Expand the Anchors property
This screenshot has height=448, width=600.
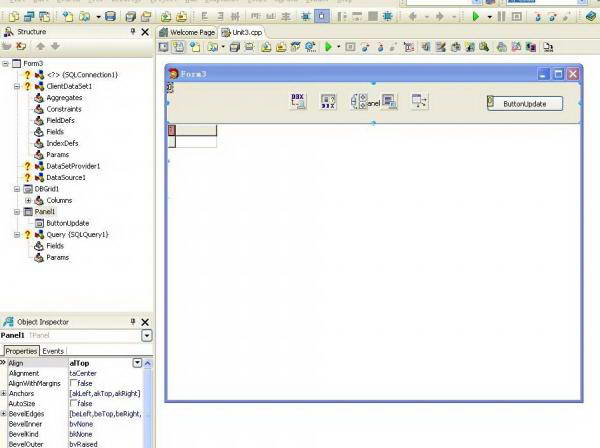click(3, 393)
